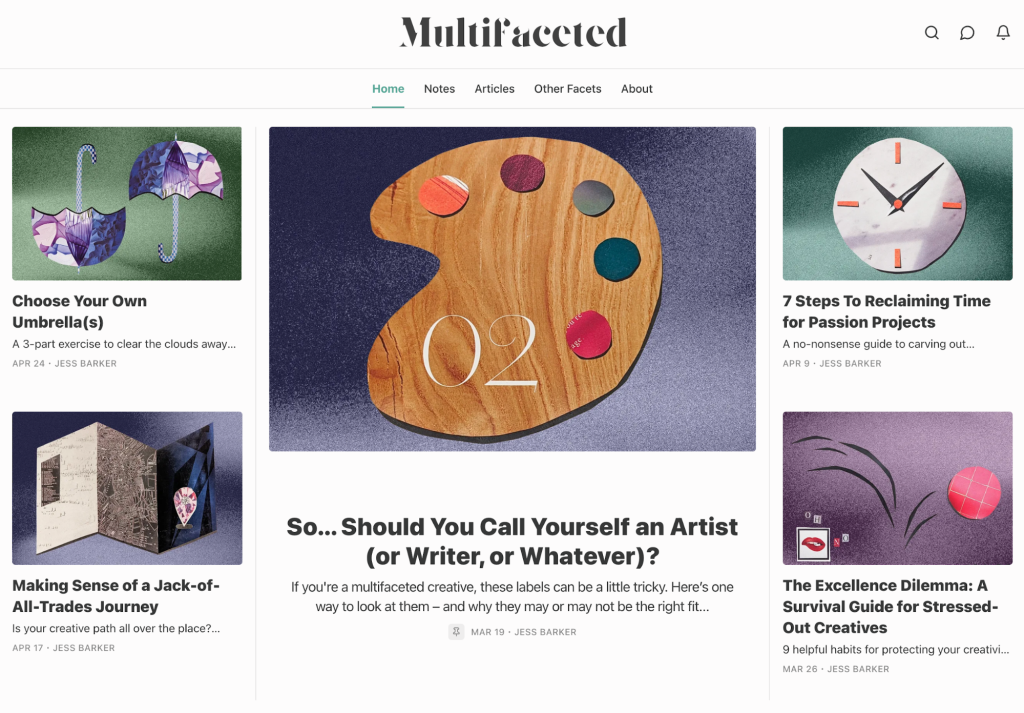Open the notifications bell icon
This screenshot has height=713, width=1024.
pos(1003,33)
